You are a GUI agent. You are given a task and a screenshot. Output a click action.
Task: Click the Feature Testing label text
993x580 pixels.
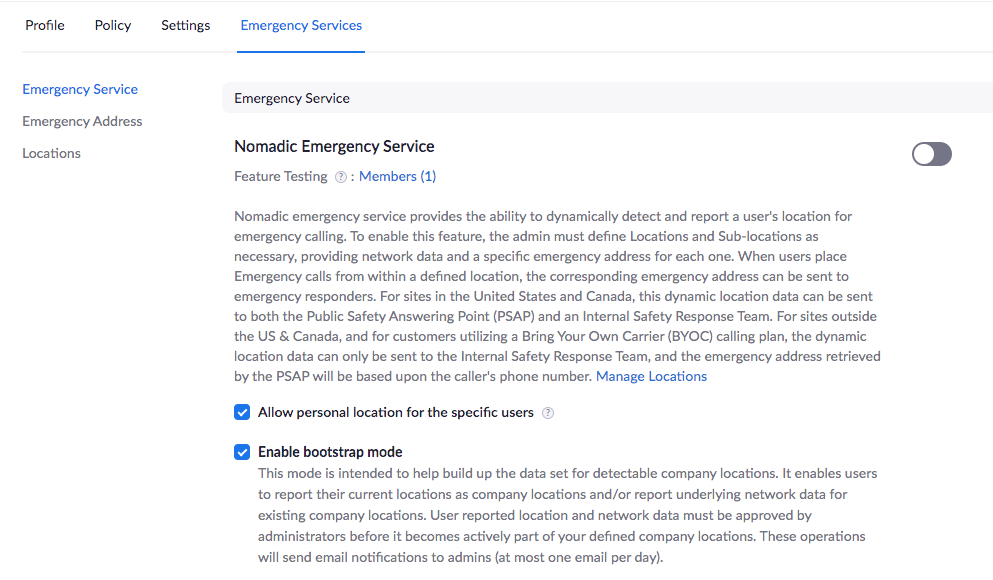tap(281, 177)
